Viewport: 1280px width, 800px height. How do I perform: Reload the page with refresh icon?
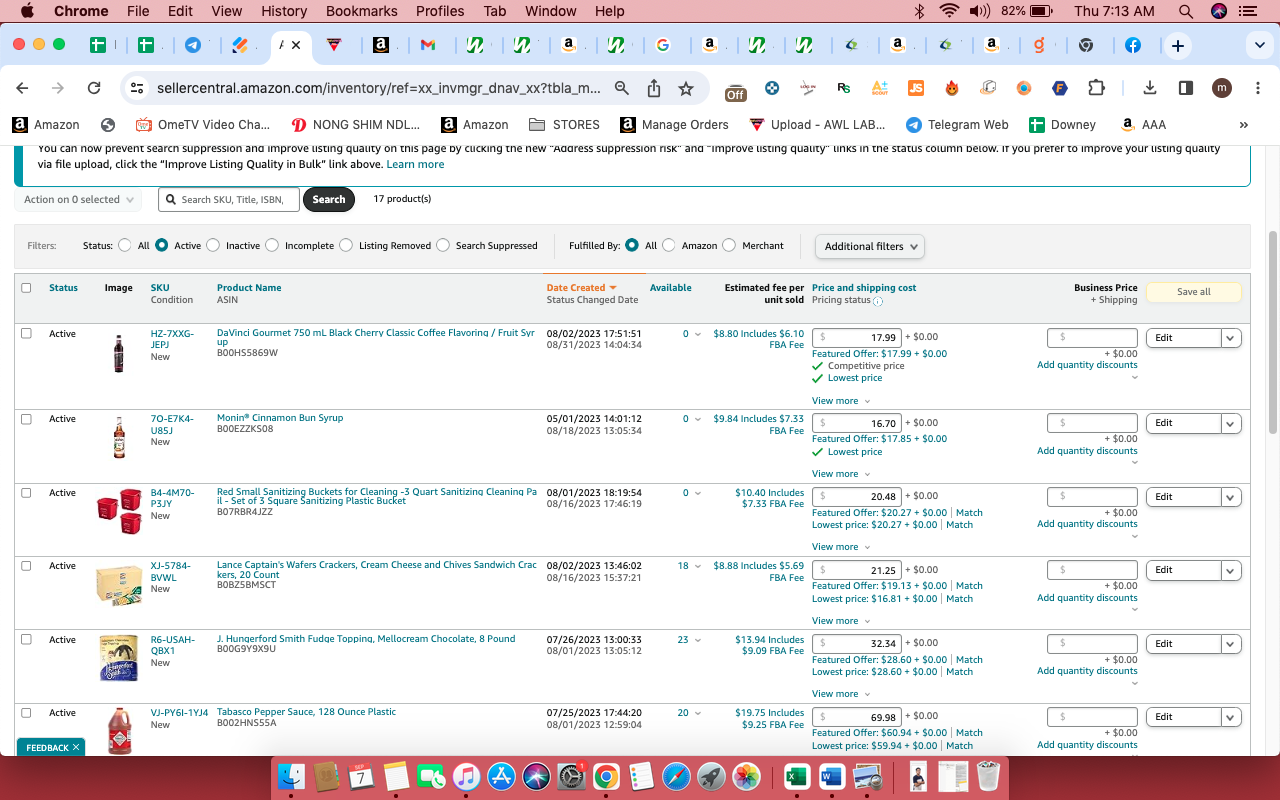[94, 88]
